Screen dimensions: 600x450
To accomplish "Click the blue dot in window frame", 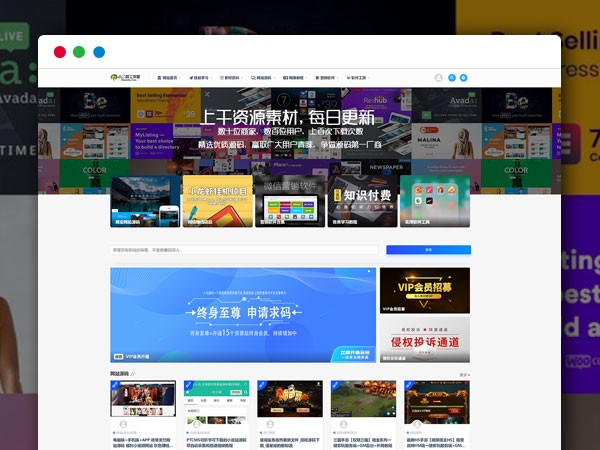I will [99, 52].
